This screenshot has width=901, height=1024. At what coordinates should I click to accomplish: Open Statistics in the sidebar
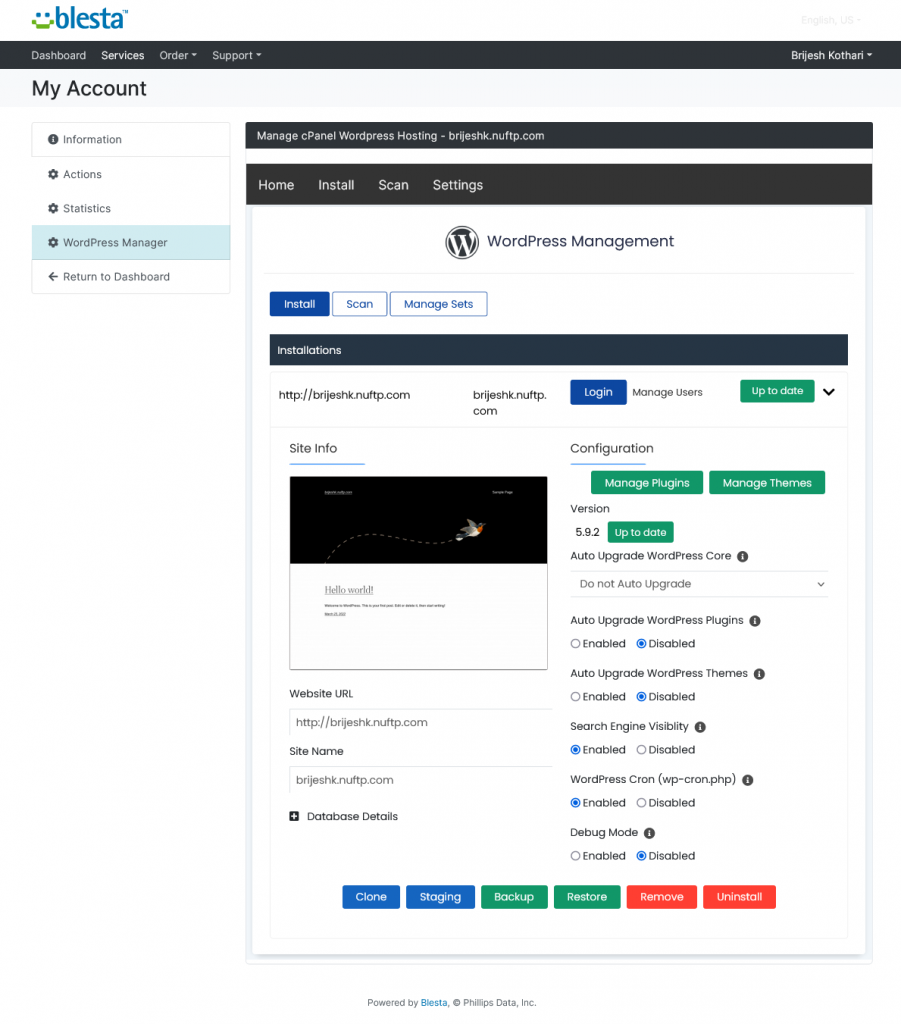131,208
